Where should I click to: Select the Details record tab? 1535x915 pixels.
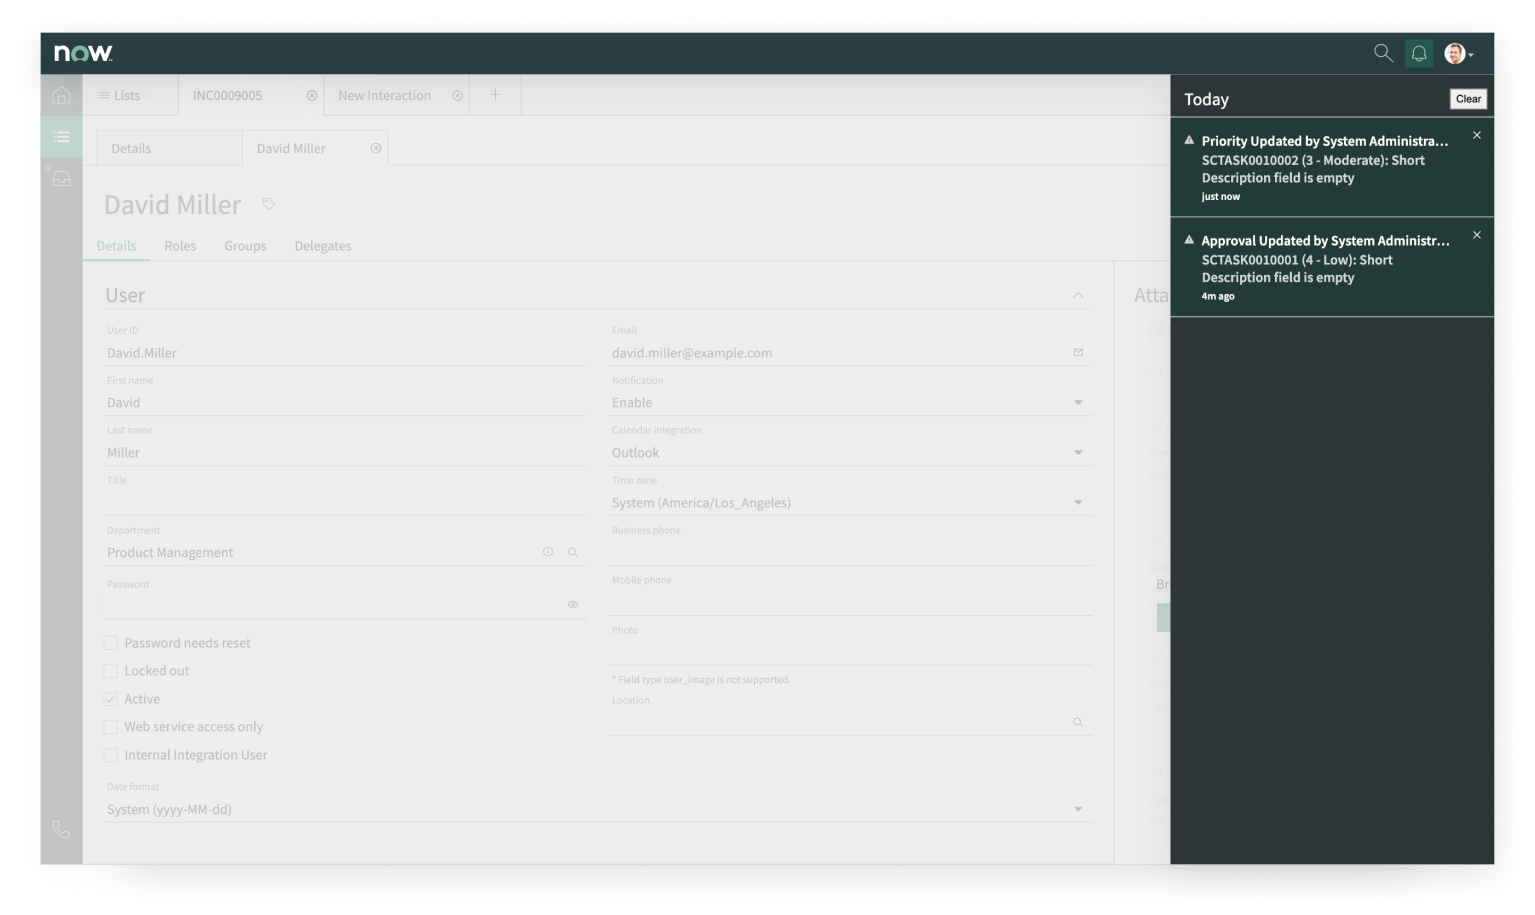click(x=116, y=246)
